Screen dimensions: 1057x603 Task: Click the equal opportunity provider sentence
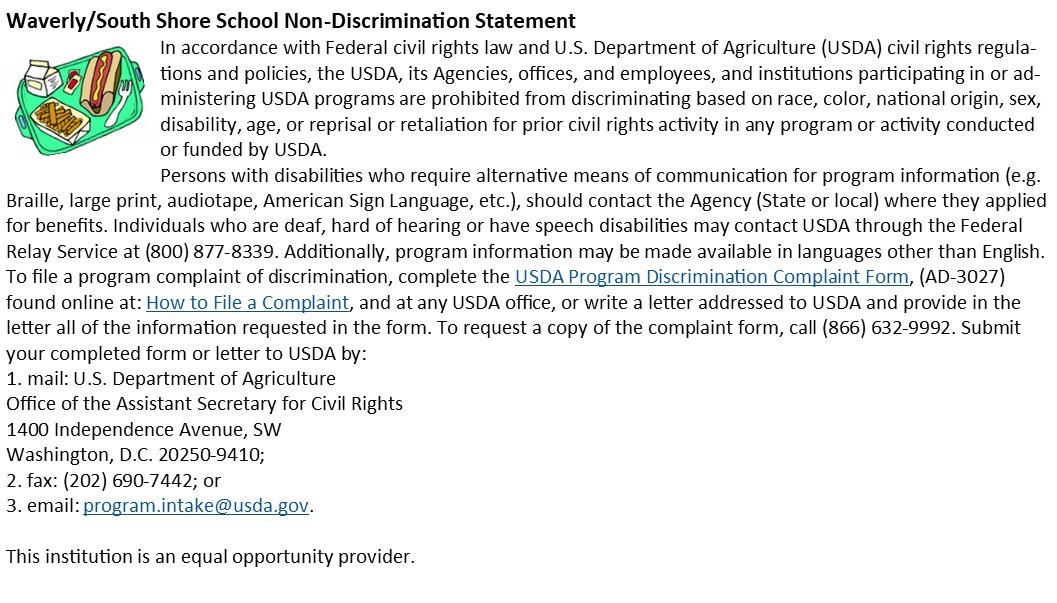[210, 557]
